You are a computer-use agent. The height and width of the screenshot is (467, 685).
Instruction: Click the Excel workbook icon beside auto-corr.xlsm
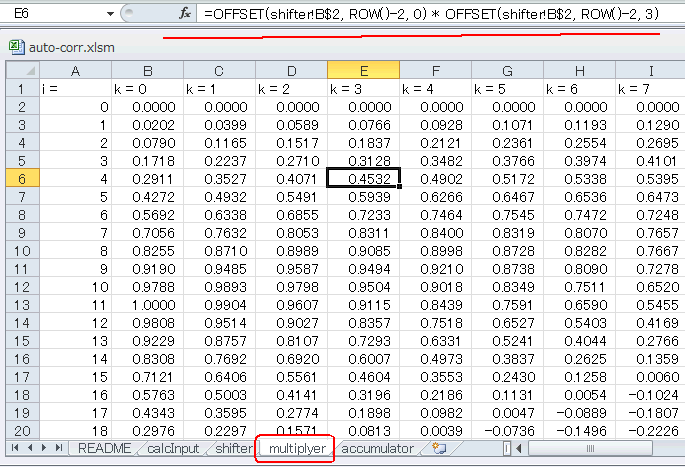coord(17,47)
